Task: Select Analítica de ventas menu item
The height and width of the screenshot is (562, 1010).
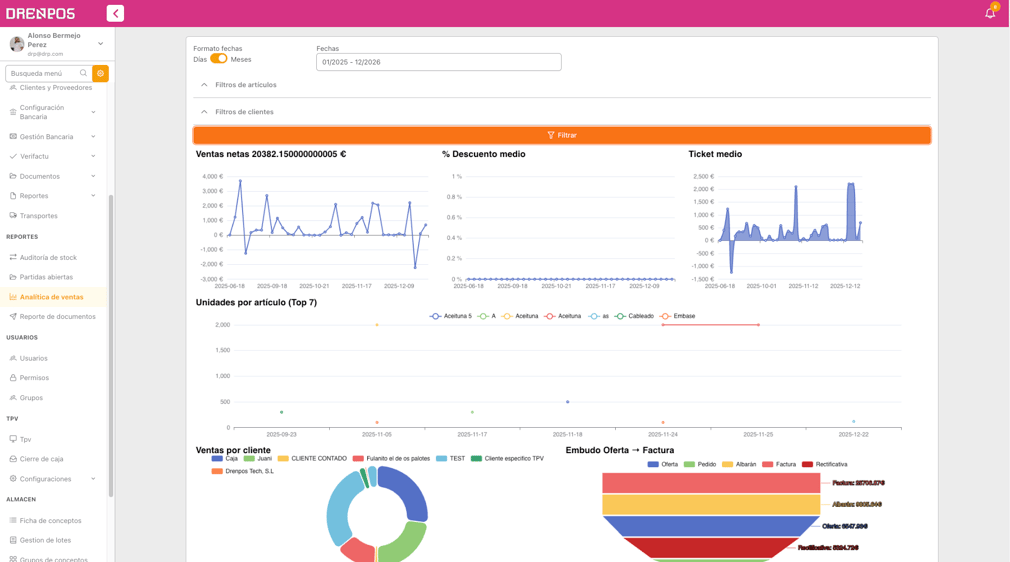Action: click(52, 297)
